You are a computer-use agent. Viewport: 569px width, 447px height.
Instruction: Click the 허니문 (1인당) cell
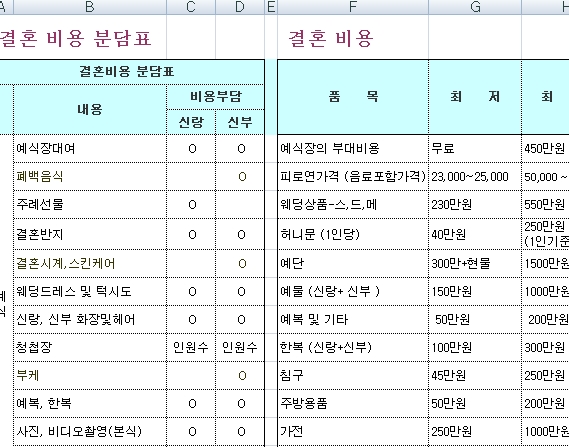click(353, 234)
